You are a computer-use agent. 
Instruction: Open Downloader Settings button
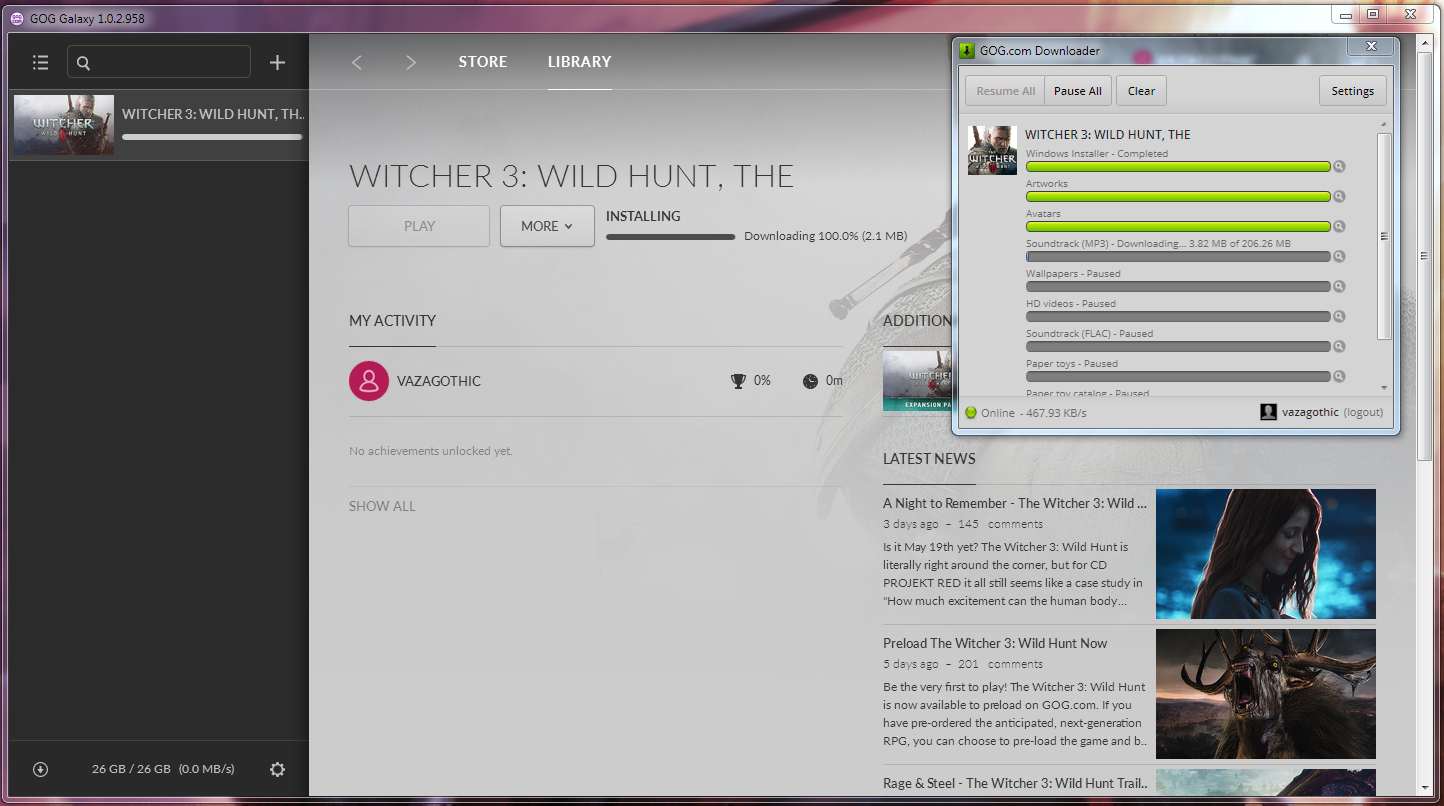pos(1352,91)
